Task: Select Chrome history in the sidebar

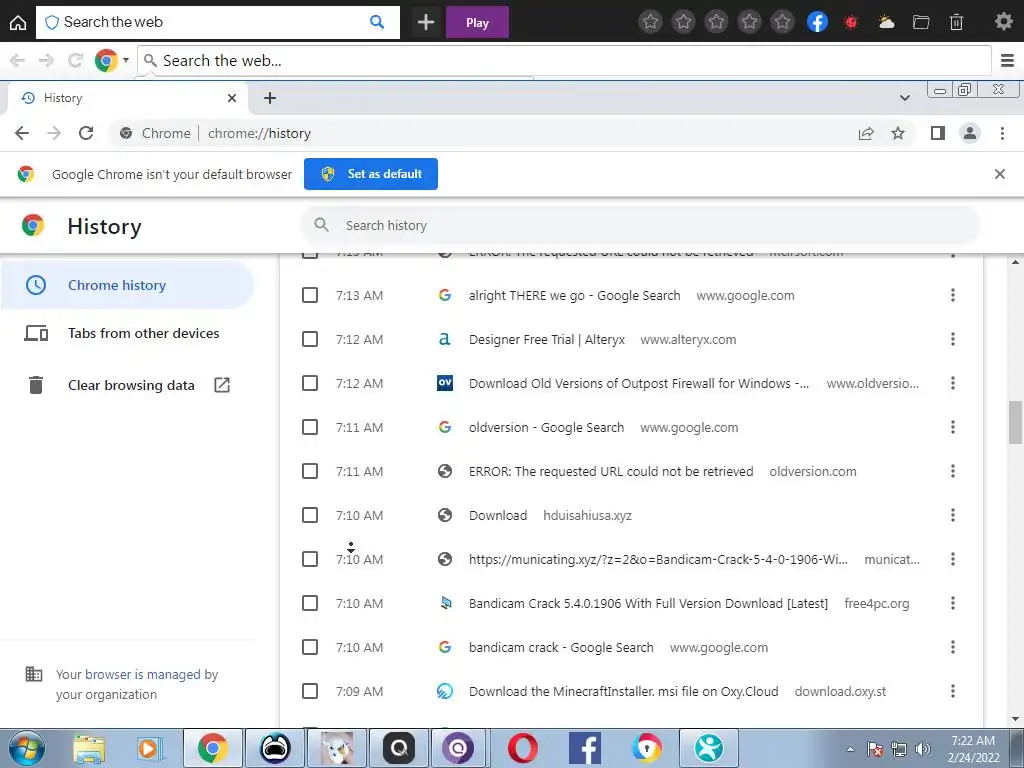Action: [x=127, y=285]
